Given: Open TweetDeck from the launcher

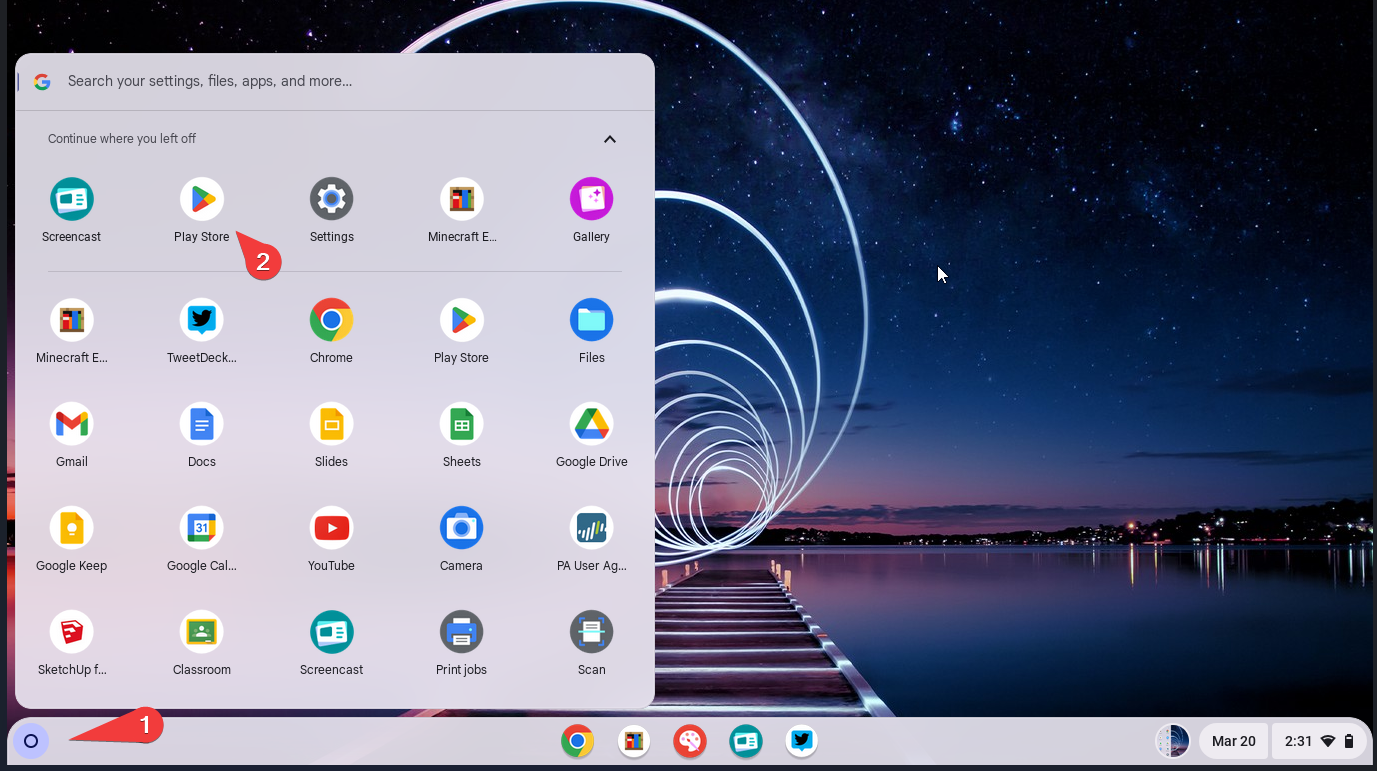Looking at the screenshot, I should 201,318.
